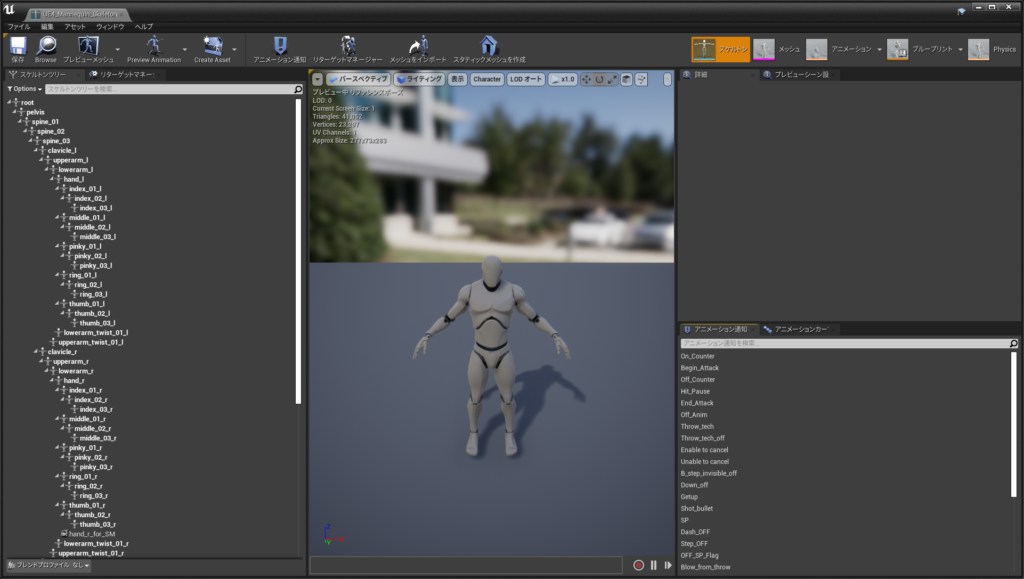1024x579 pixels.
Task: Open the ブループリント mode dropdown arrow
Action: 961,50
